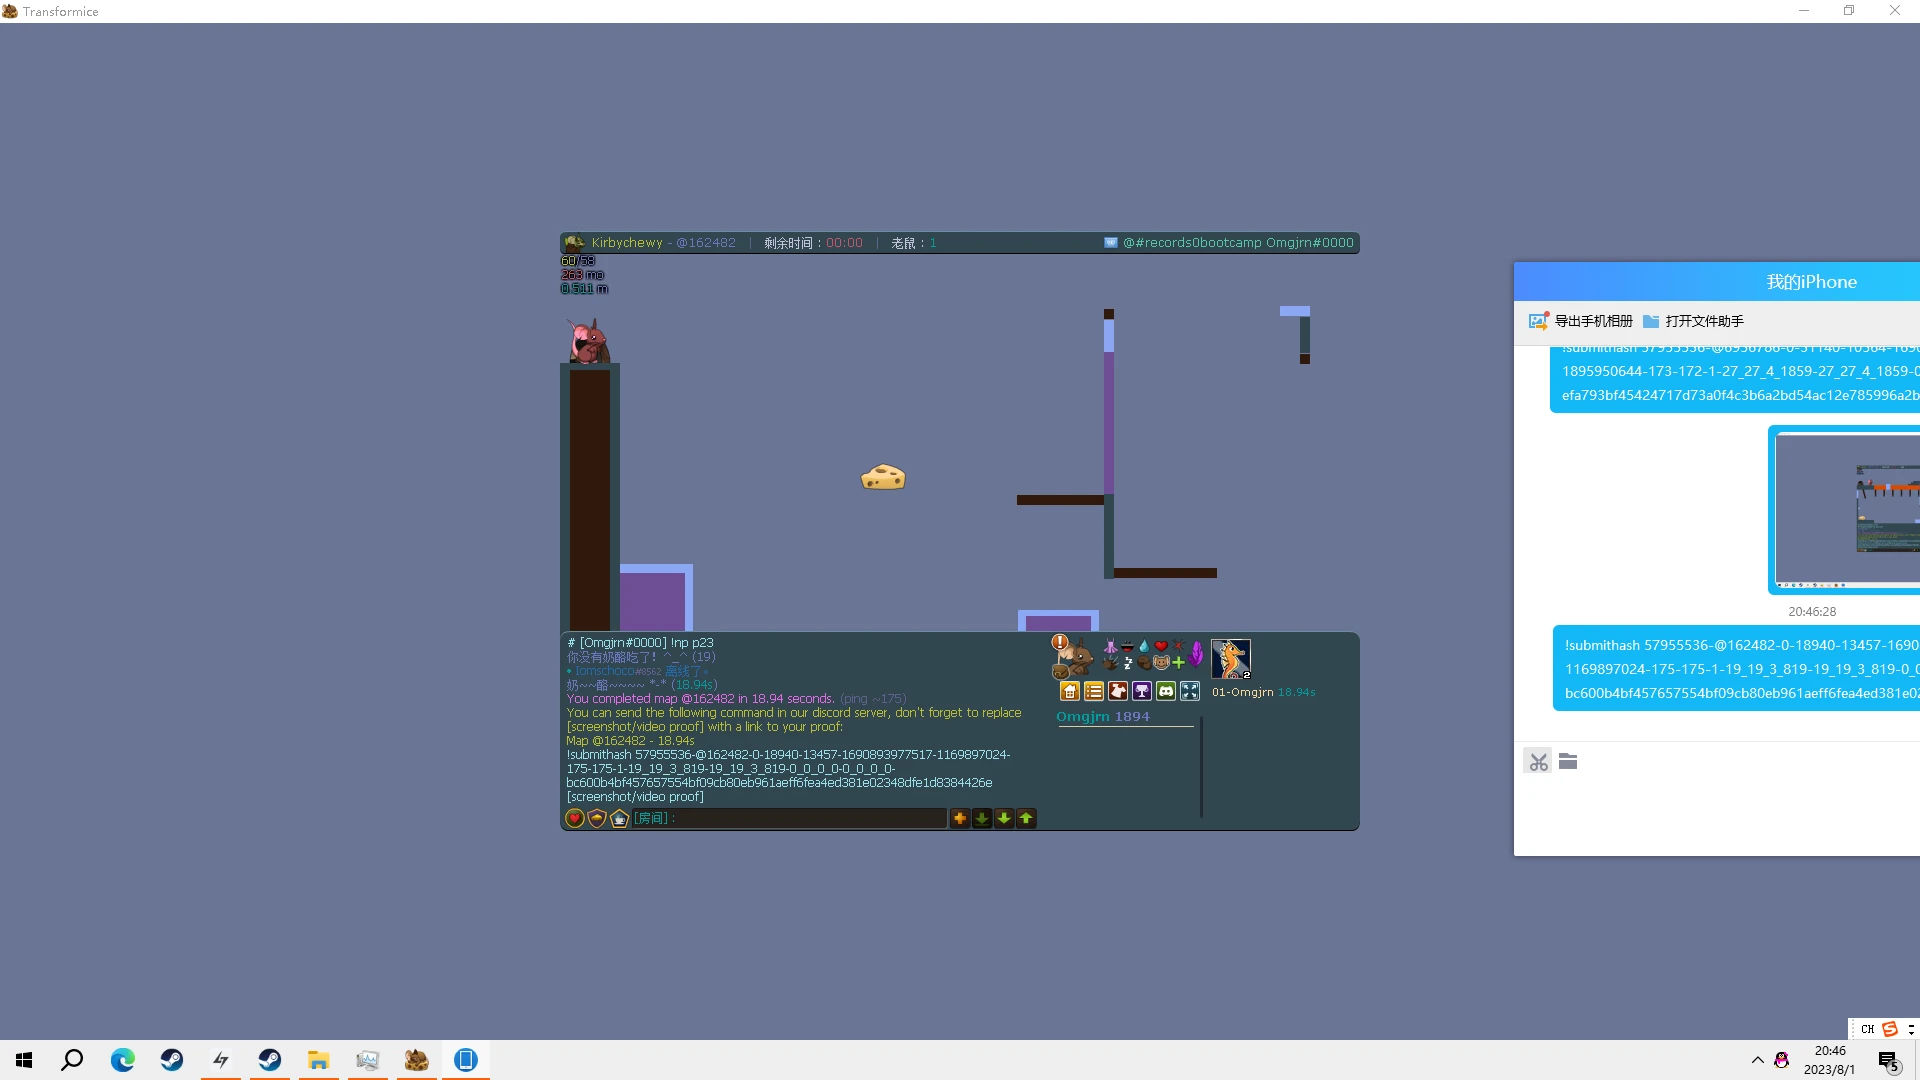Switch to Transformice taskbar icon
Image resolution: width=1920 pixels, height=1080 pixels.
(x=416, y=1060)
